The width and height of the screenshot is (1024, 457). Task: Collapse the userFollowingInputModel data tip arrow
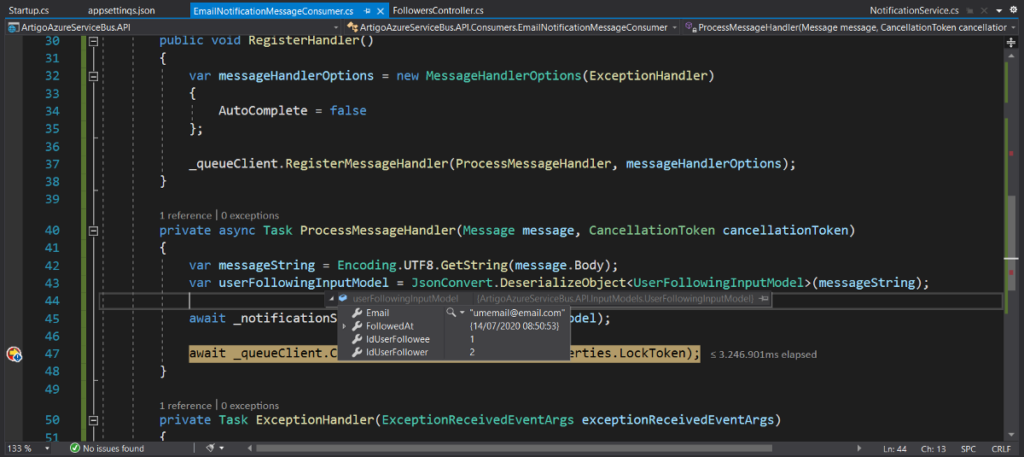click(x=331, y=298)
